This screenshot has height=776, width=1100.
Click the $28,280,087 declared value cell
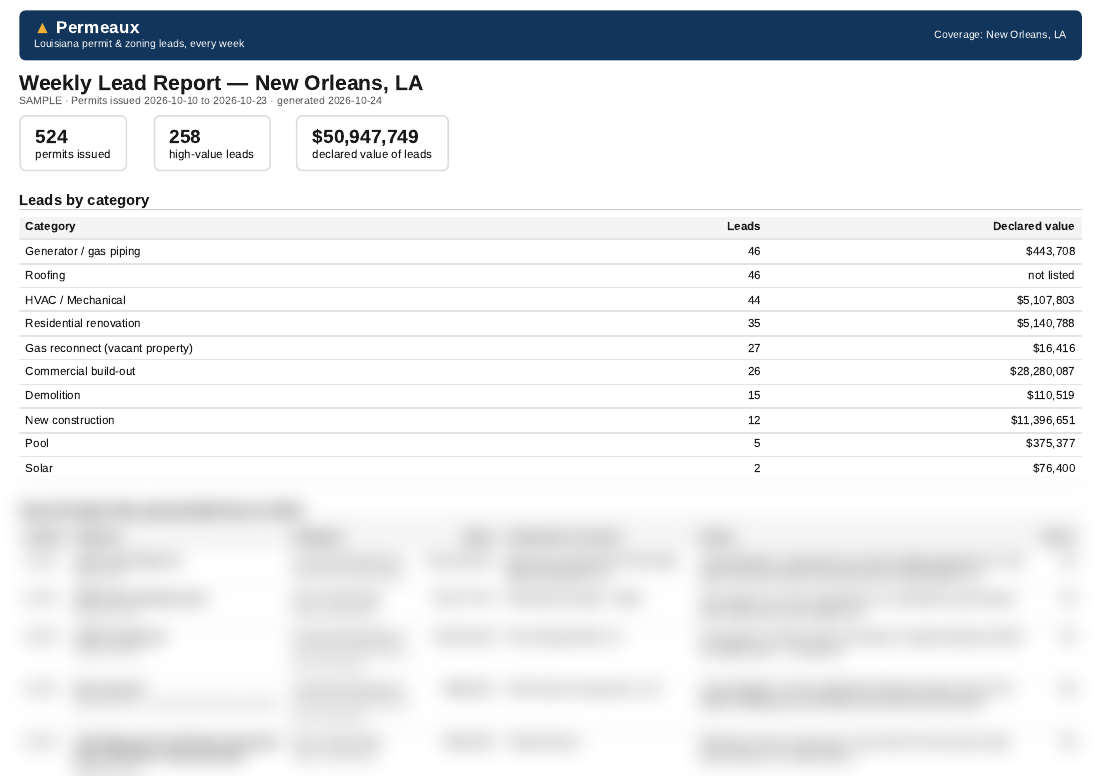coord(1042,371)
